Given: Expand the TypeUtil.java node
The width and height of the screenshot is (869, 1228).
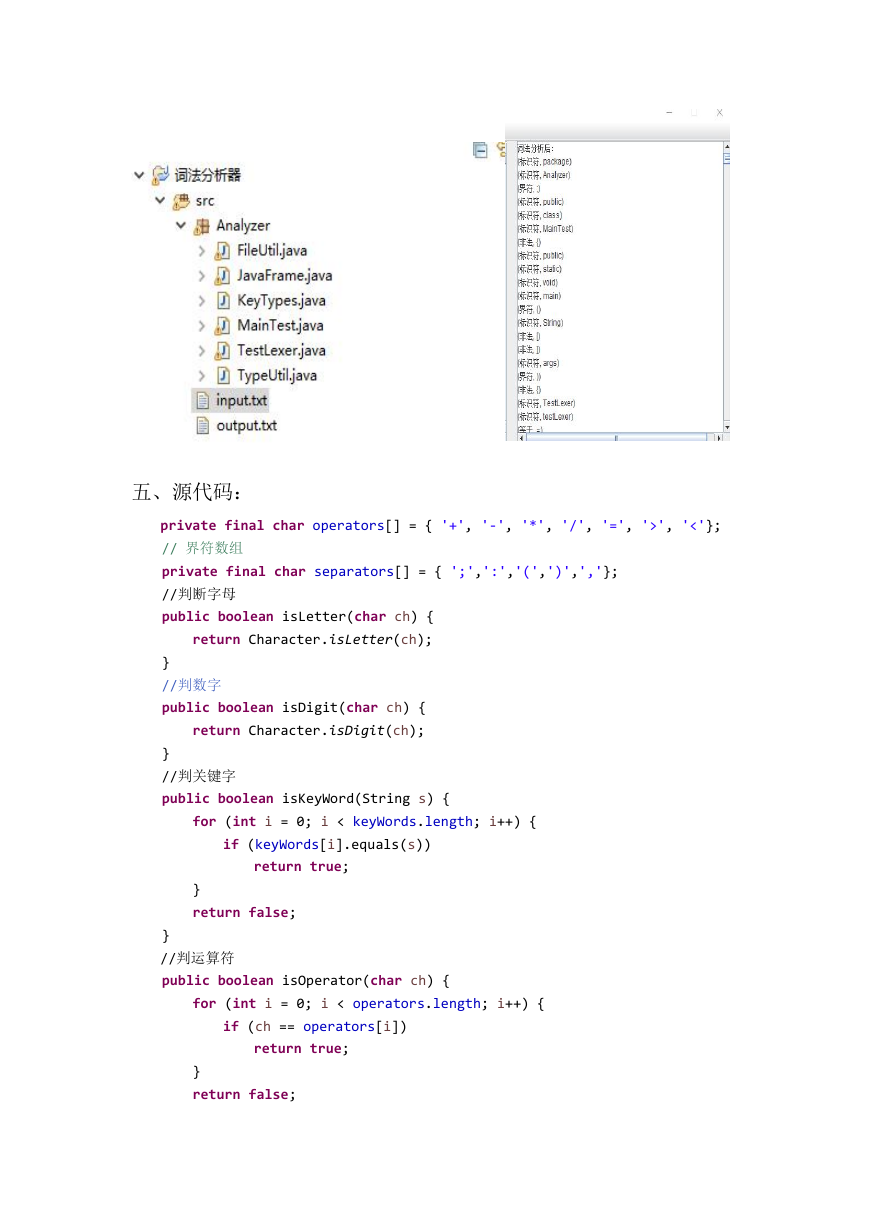Looking at the screenshot, I should tap(201, 376).
